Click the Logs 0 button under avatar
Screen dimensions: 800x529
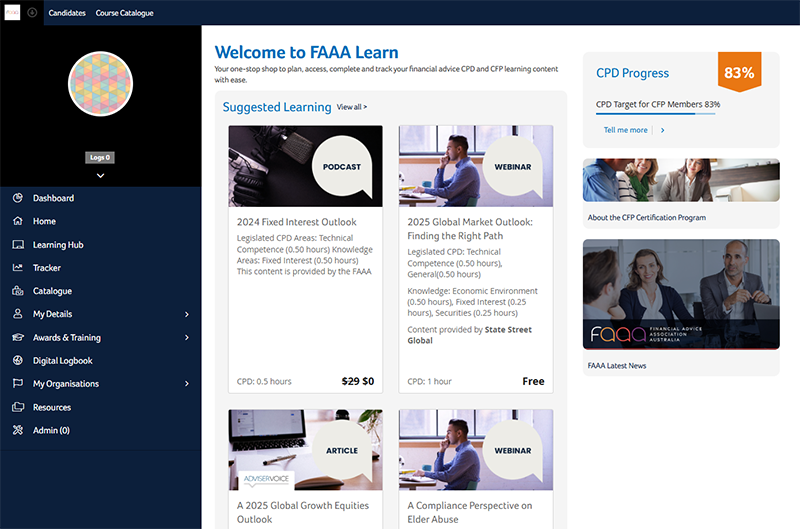click(x=100, y=157)
